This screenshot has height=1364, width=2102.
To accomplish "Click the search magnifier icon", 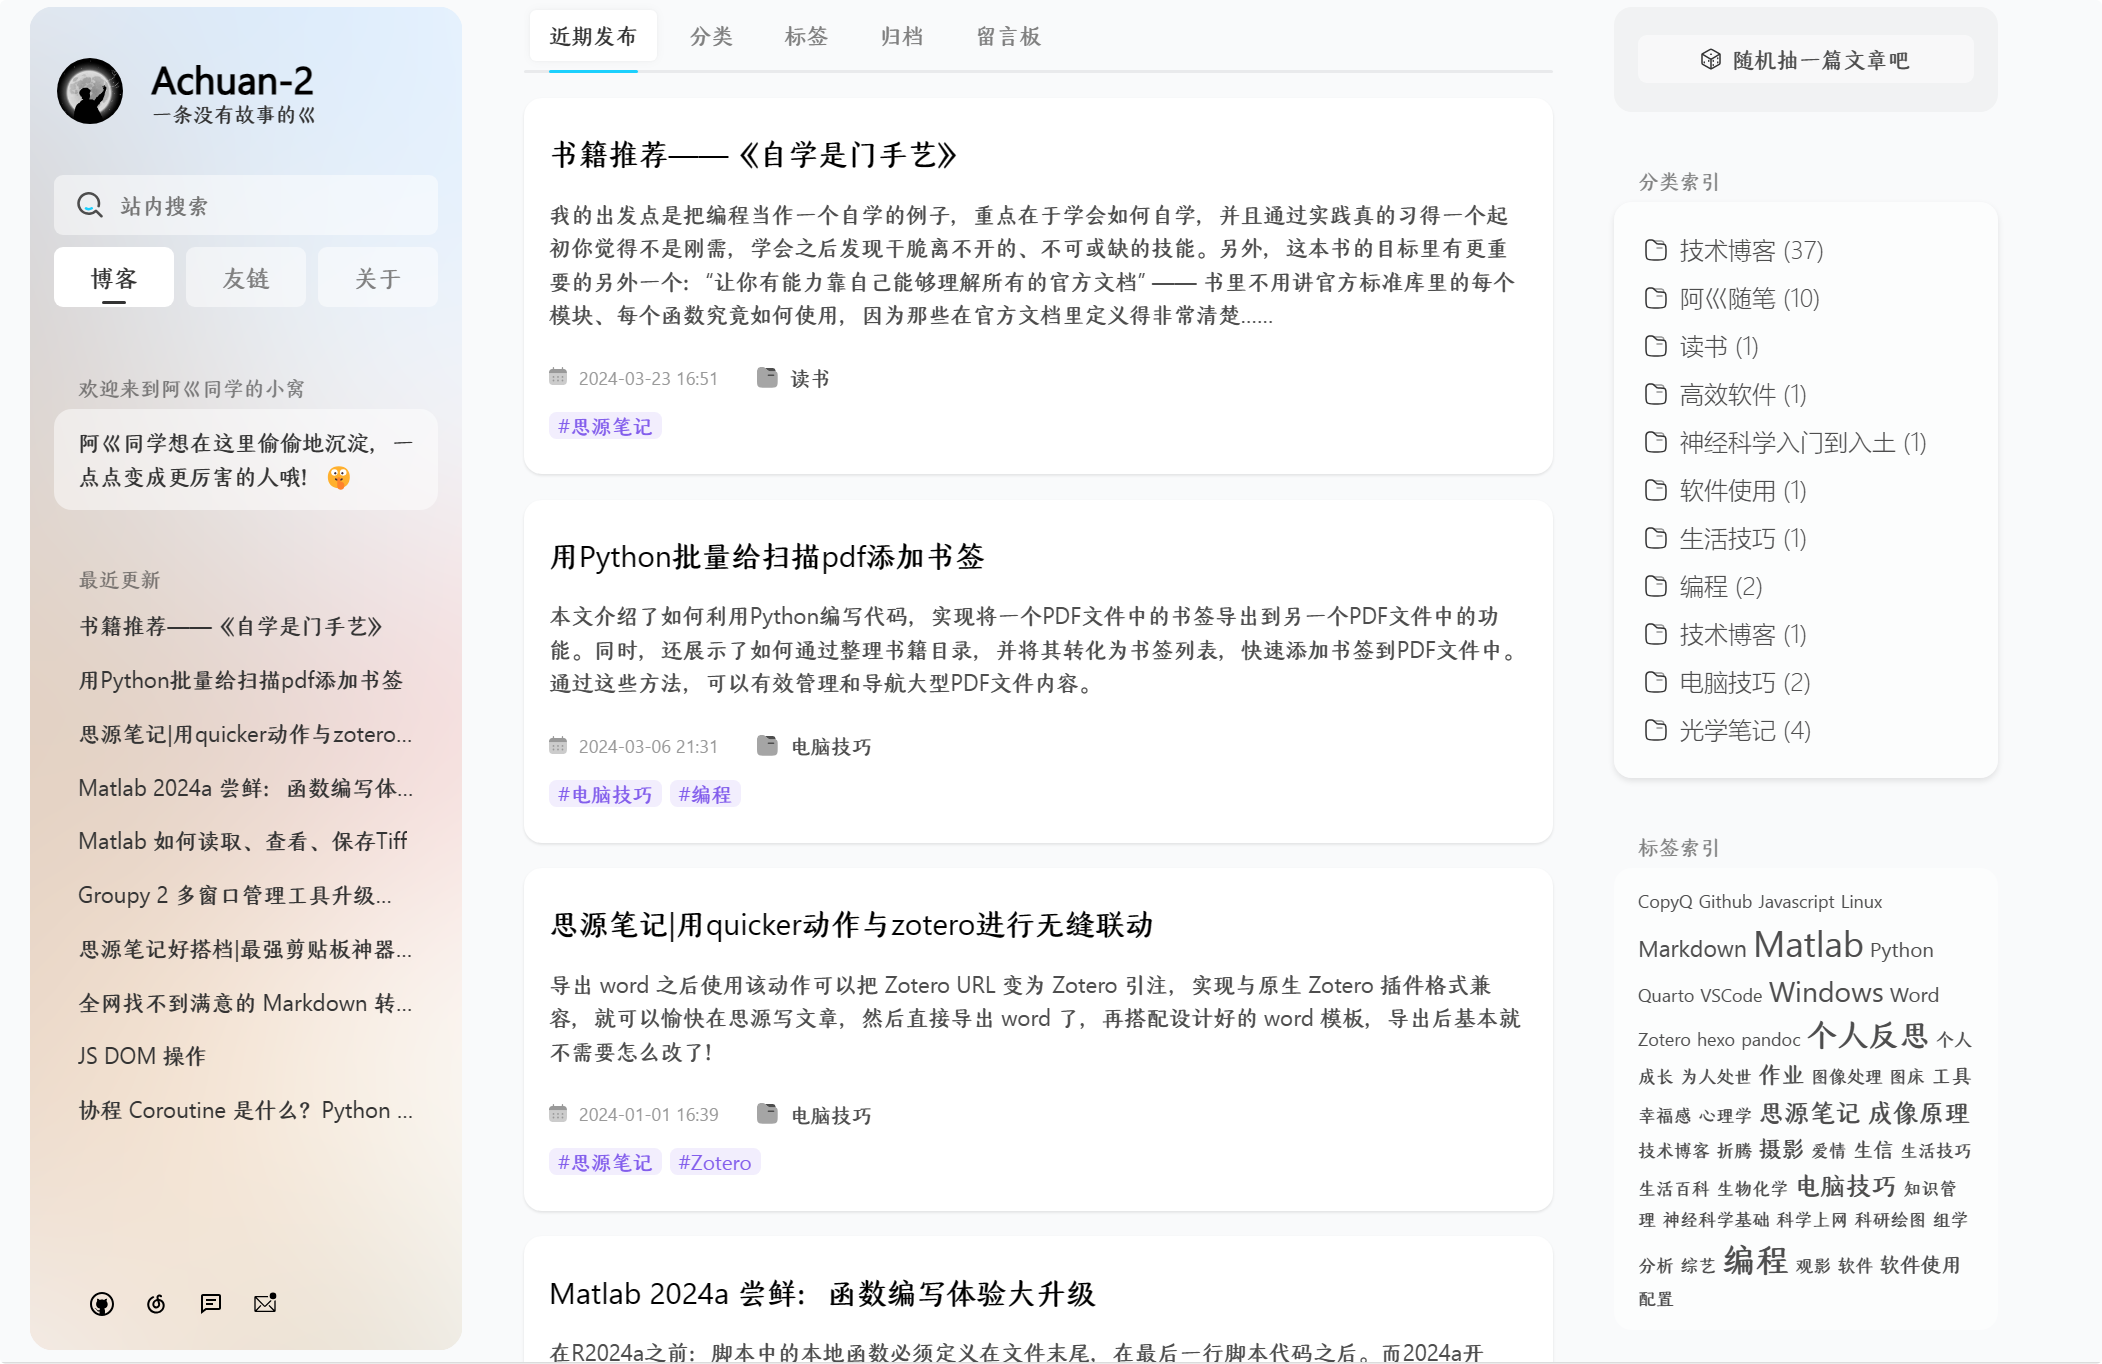I will click(x=90, y=205).
